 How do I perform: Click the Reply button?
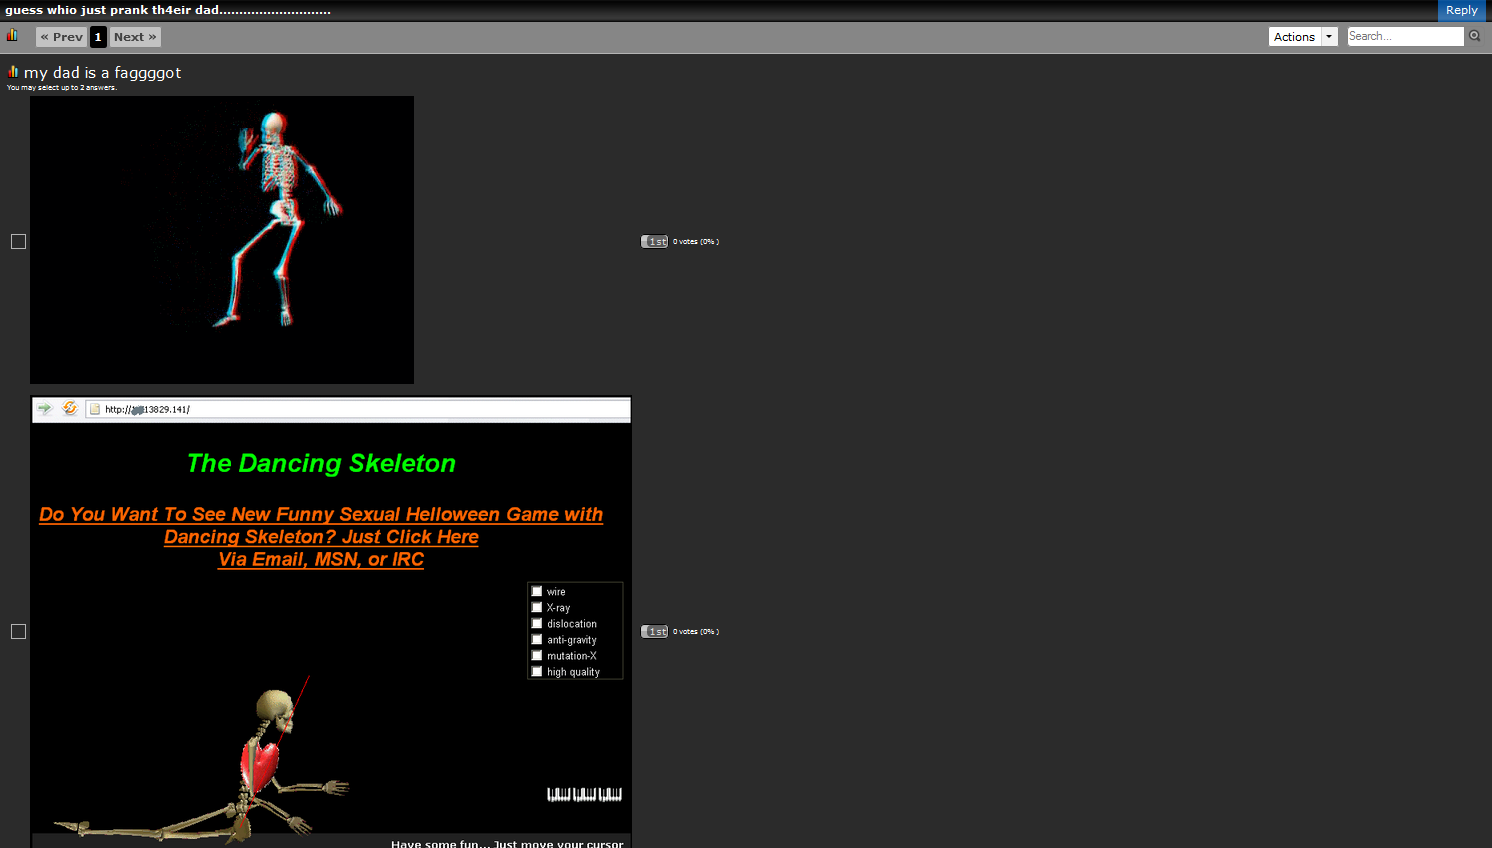tap(1461, 10)
